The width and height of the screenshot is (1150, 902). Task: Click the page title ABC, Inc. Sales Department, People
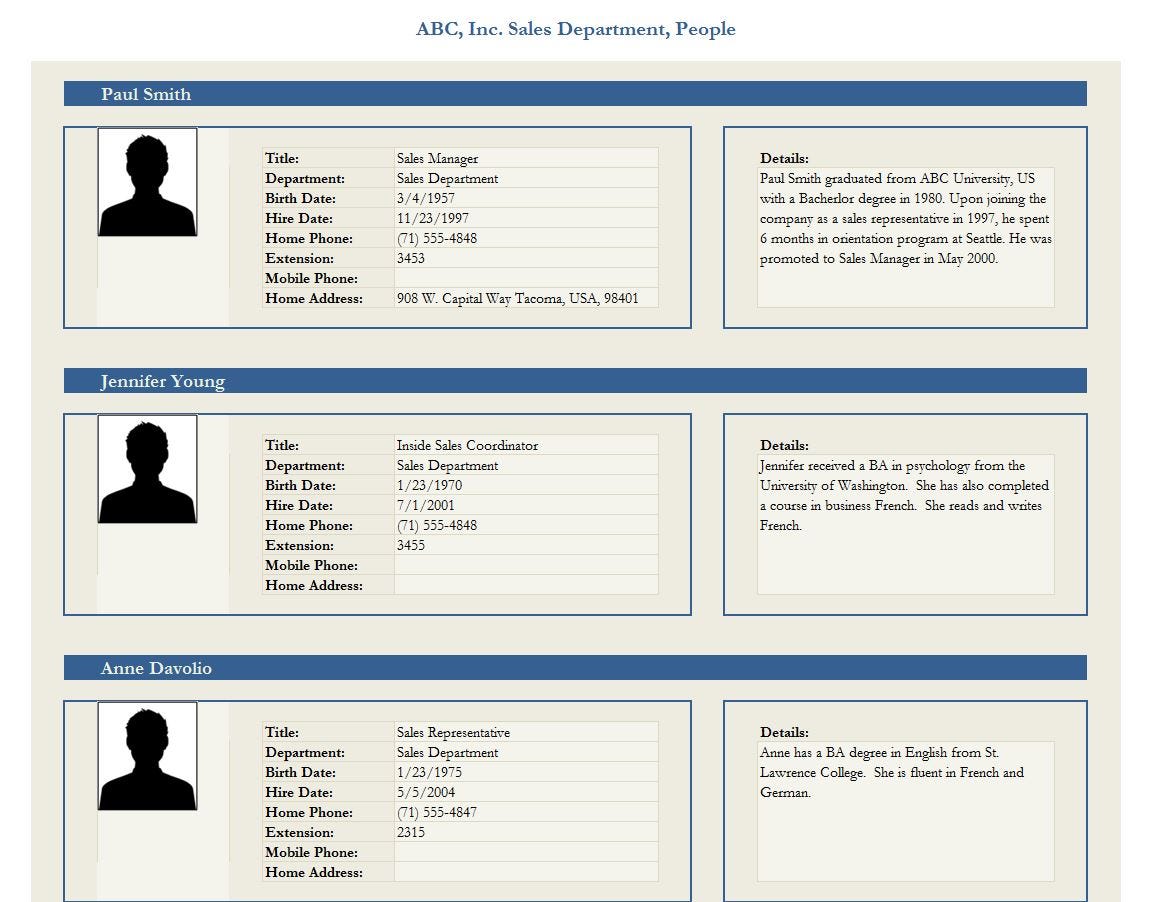[x=576, y=29]
